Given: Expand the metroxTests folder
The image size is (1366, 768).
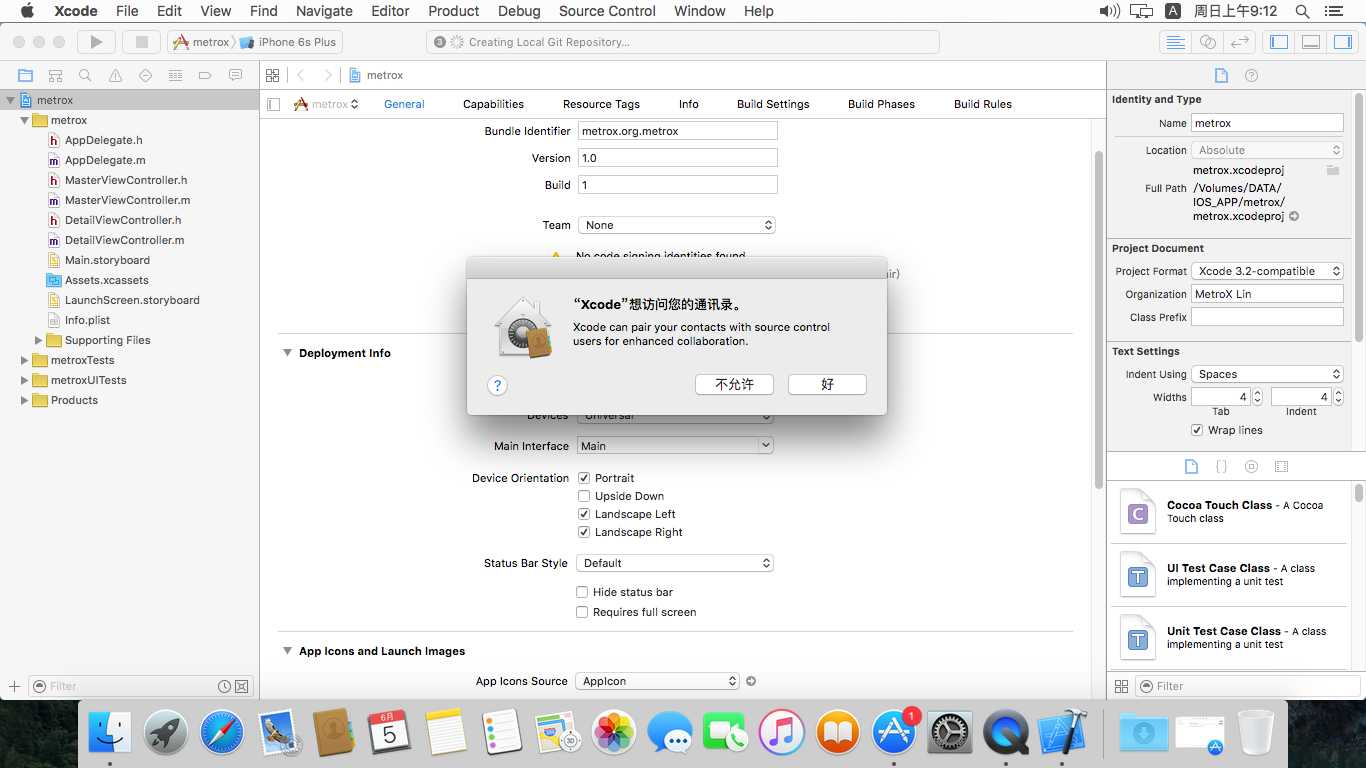Looking at the screenshot, I should [25, 360].
